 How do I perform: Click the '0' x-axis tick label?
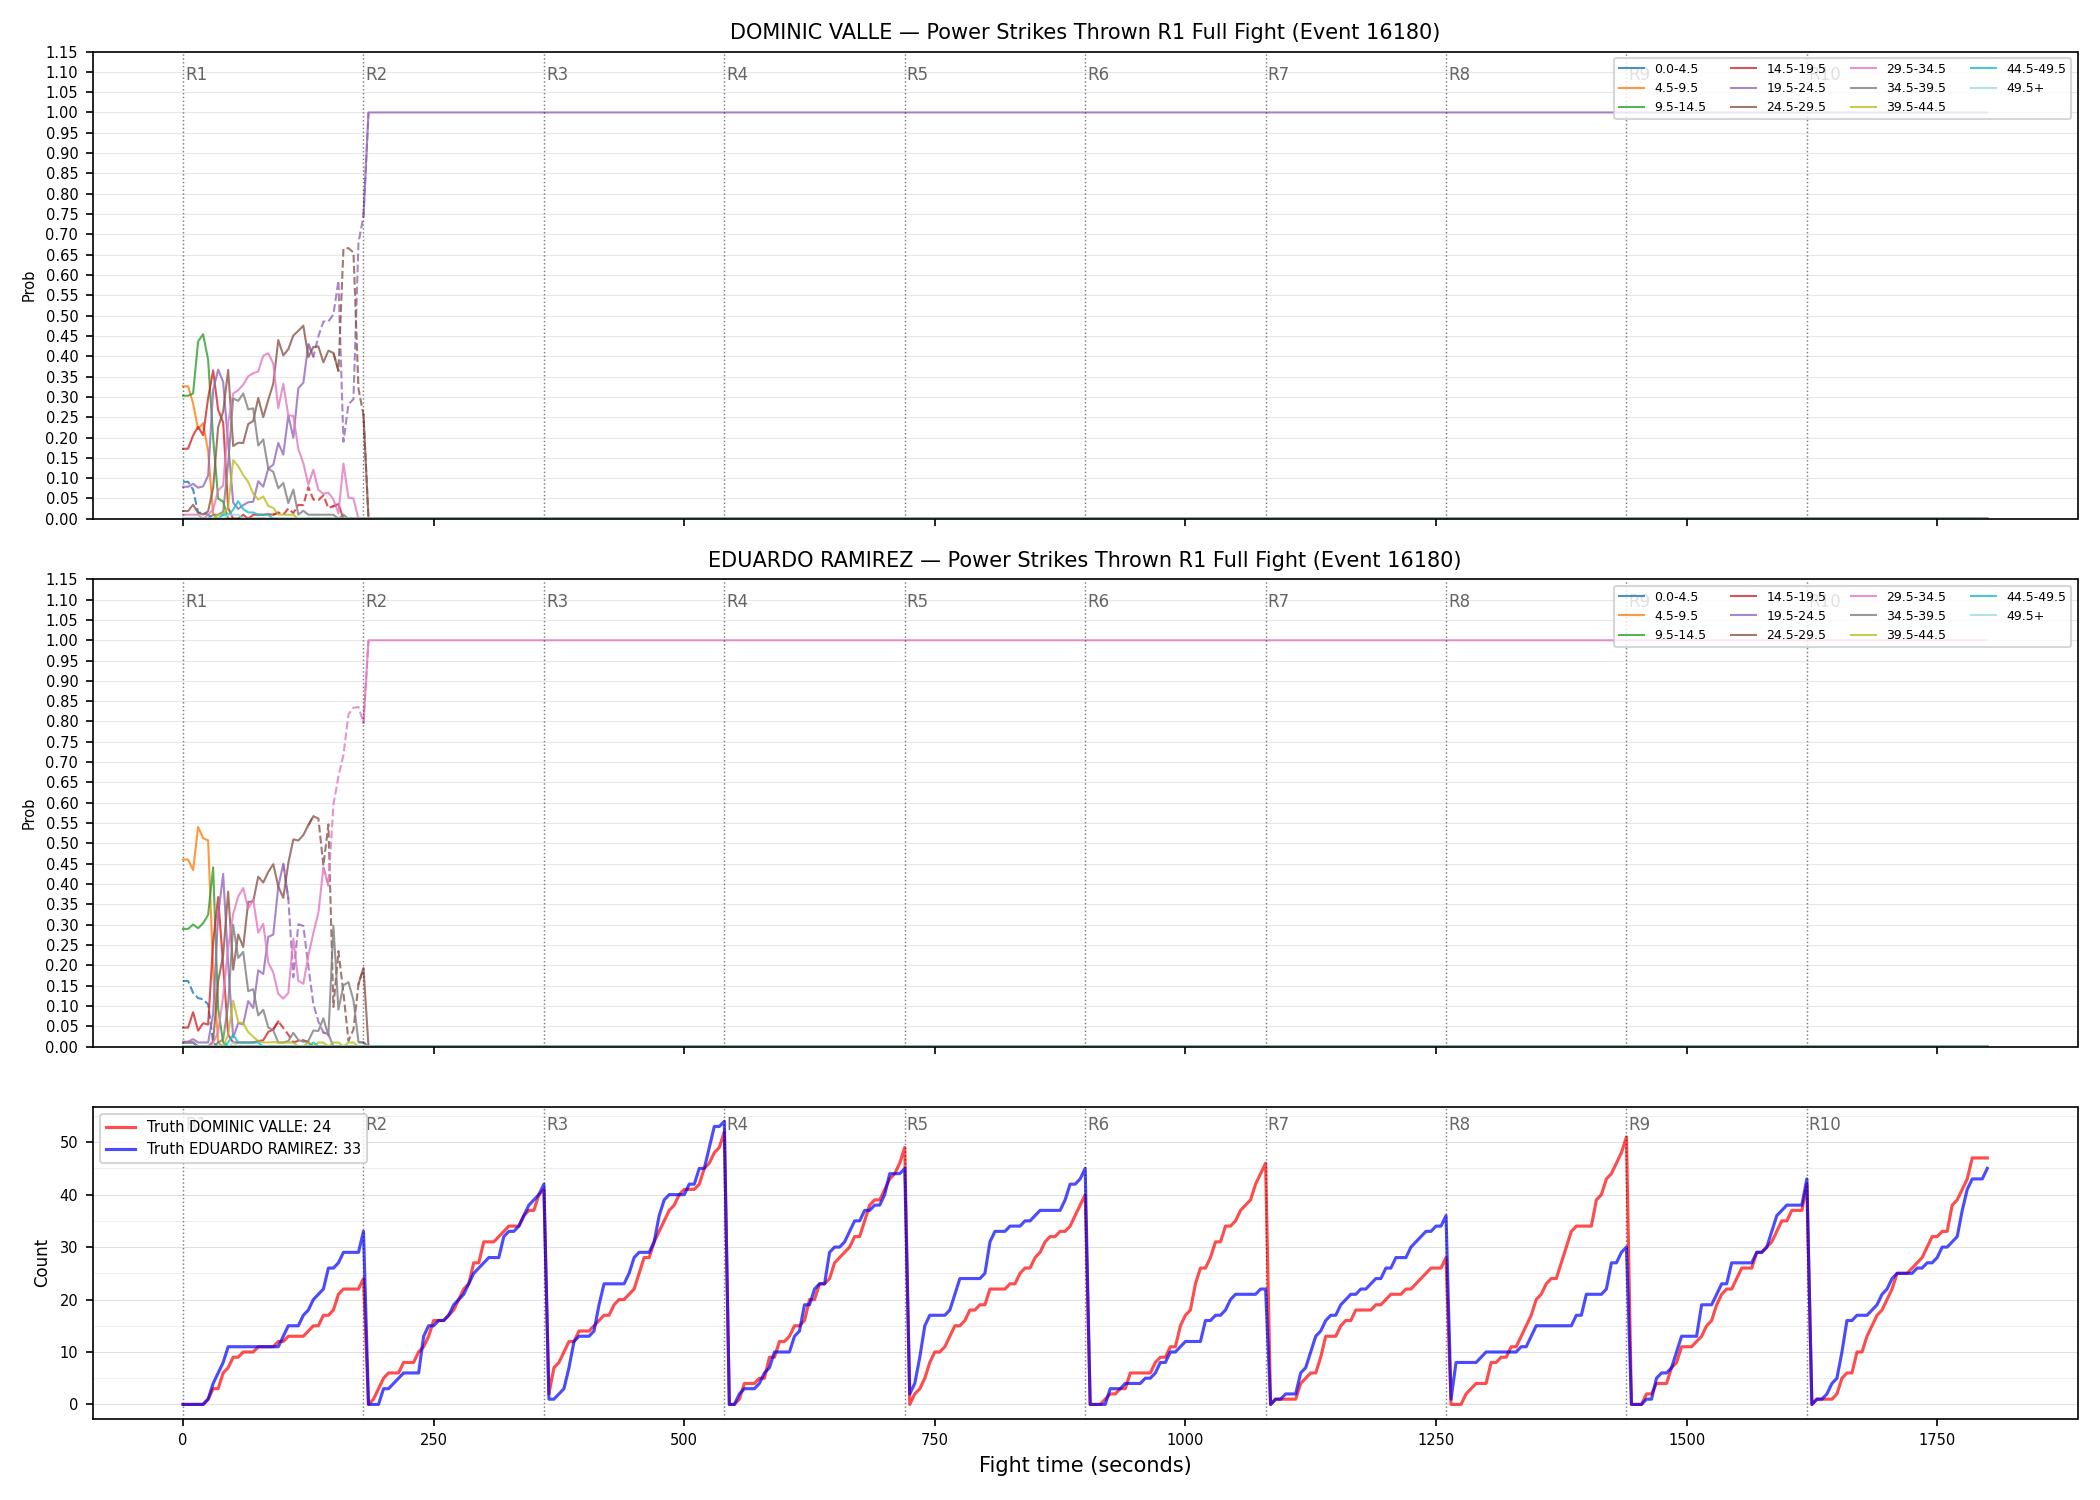tap(183, 1440)
